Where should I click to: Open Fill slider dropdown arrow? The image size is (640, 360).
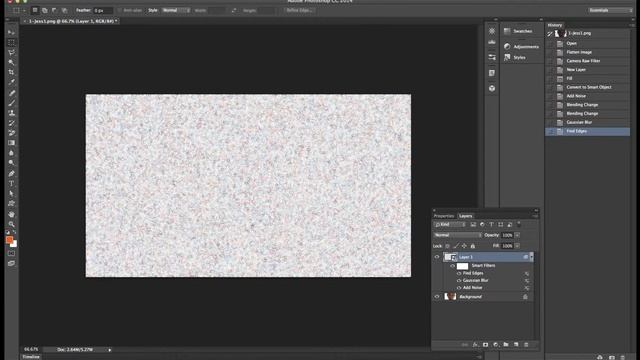[517, 246]
